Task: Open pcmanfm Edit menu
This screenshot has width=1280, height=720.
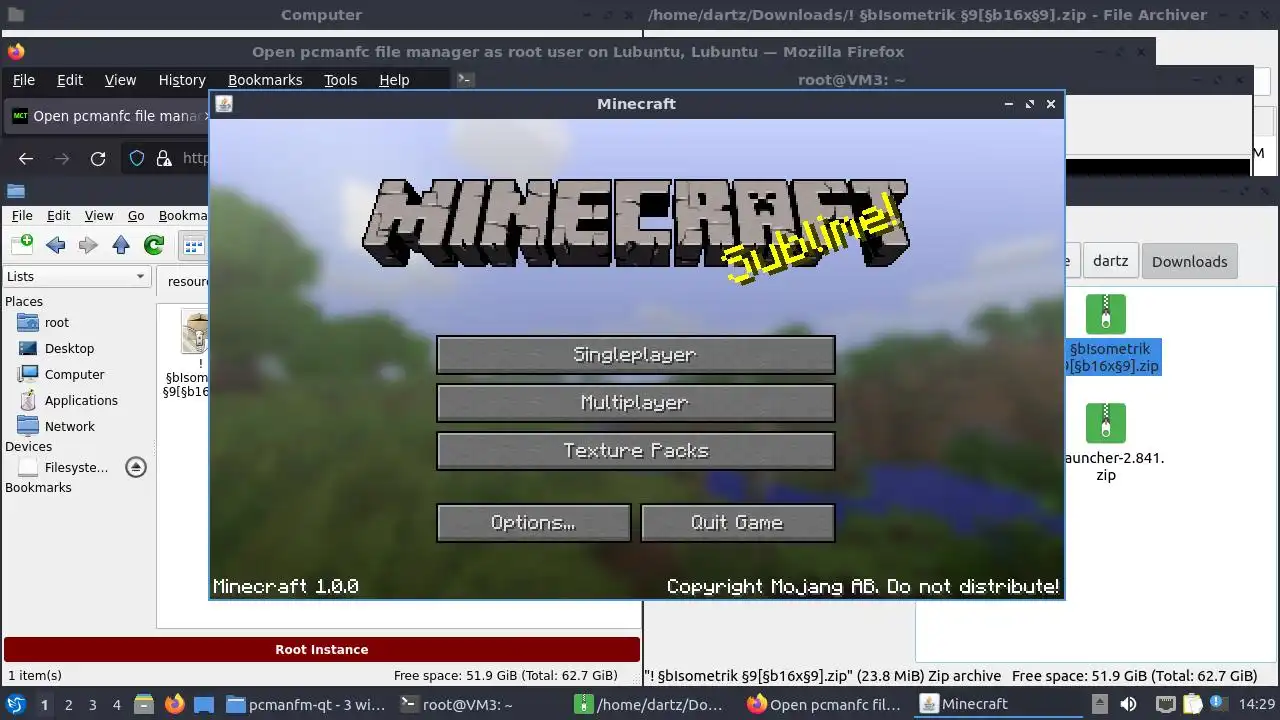Action: [x=59, y=215]
